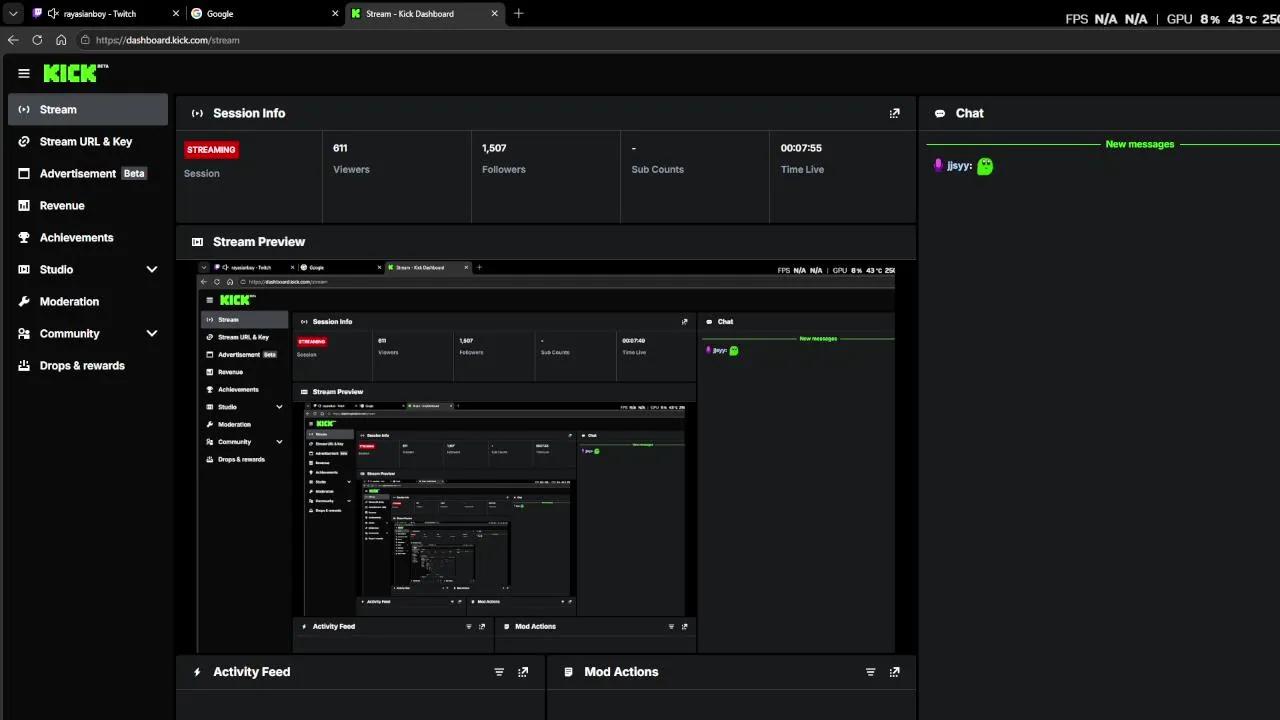The height and width of the screenshot is (720, 1280).
Task: Click the Stream URL & Key link icon
Action: pos(24,142)
